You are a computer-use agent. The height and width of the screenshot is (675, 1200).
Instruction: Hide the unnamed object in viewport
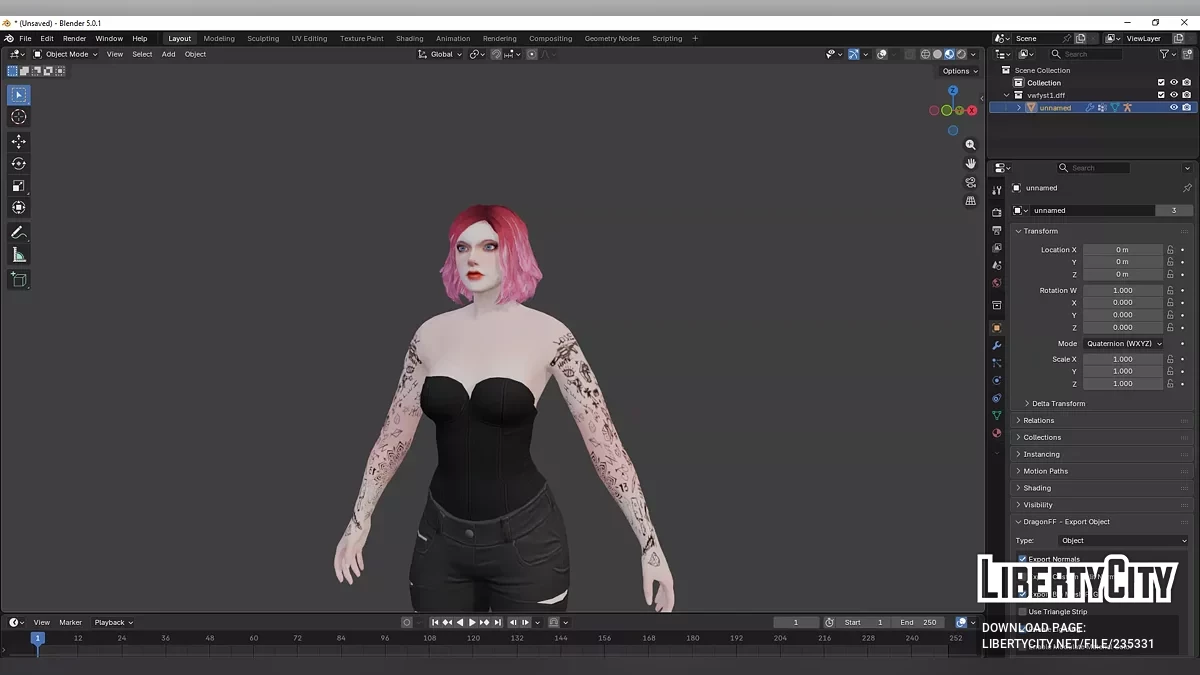click(1174, 108)
